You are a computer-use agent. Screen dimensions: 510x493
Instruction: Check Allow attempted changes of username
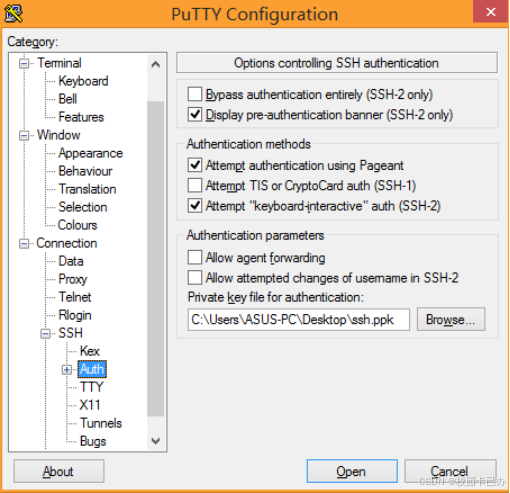(195, 277)
